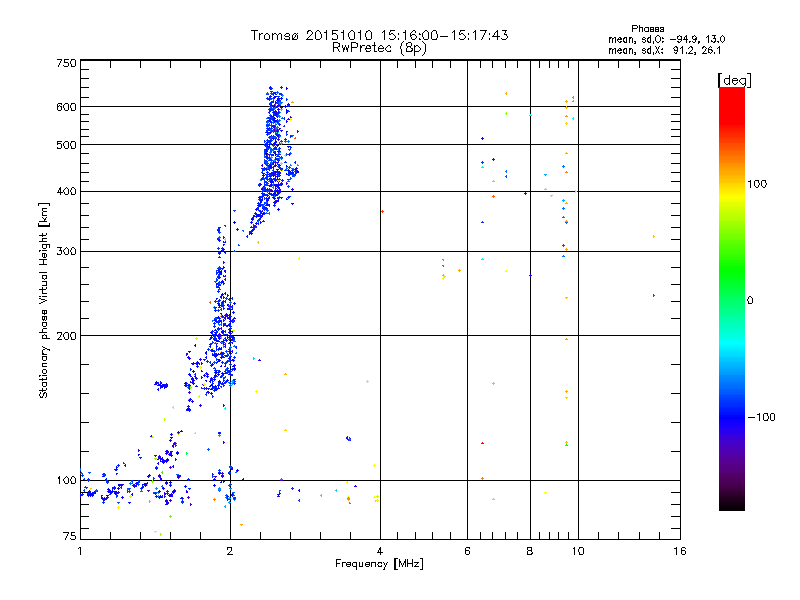Click the x-axis tick label '2'
800x600 pixels.
pyautogui.click(x=230, y=551)
